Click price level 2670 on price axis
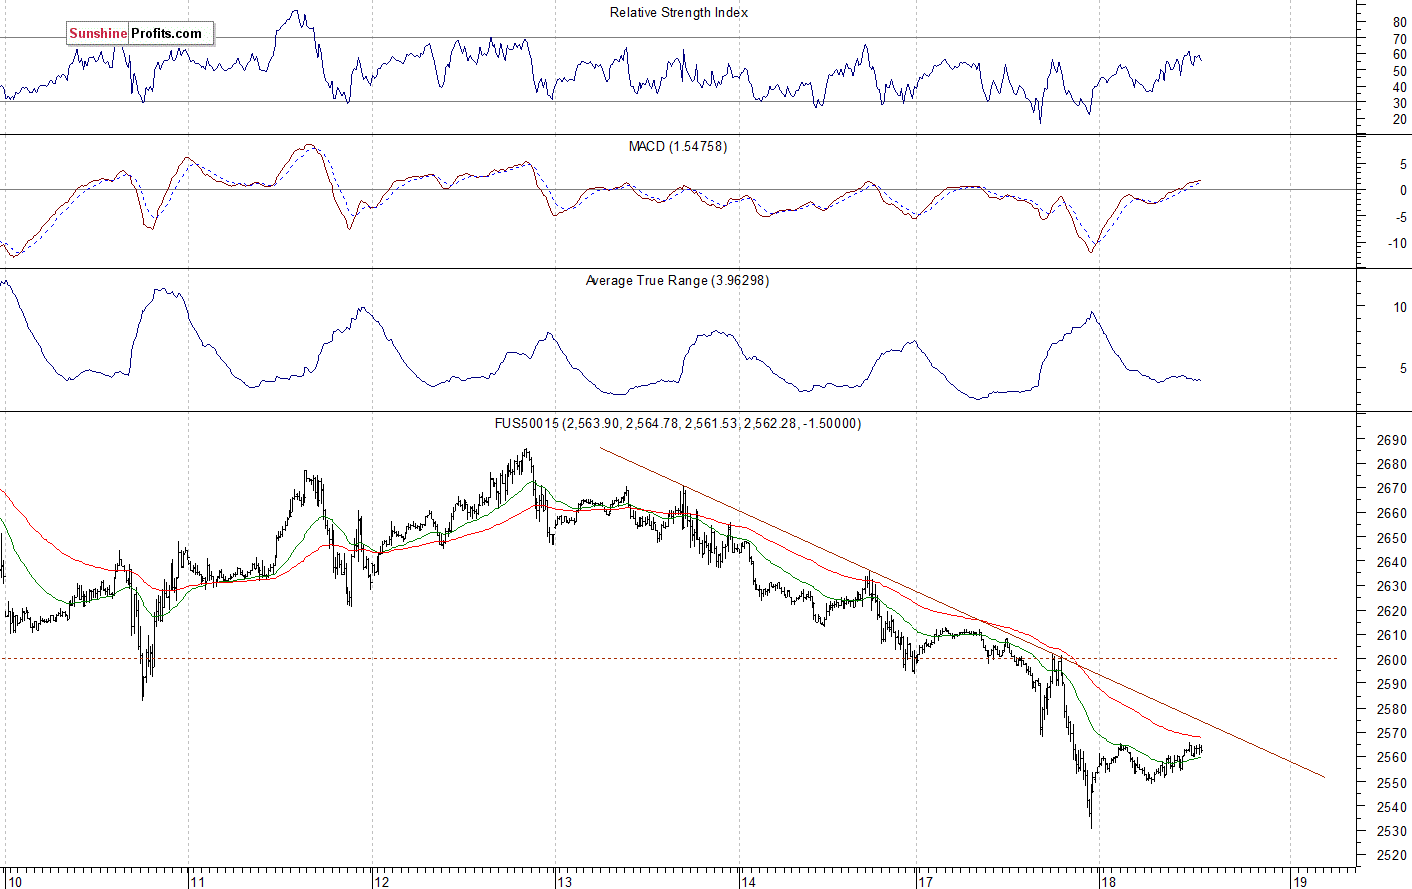This screenshot has width=1412, height=889. pyautogui.click(x=1391, y=489)
